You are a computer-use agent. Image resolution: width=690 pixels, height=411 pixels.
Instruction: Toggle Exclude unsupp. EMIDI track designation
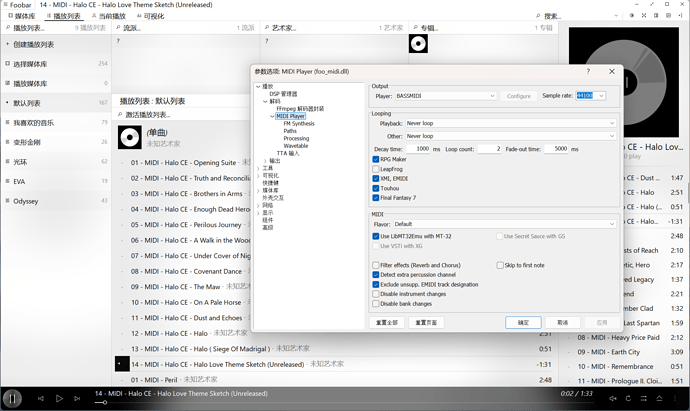pyautogui.click(x=376, y=285)
